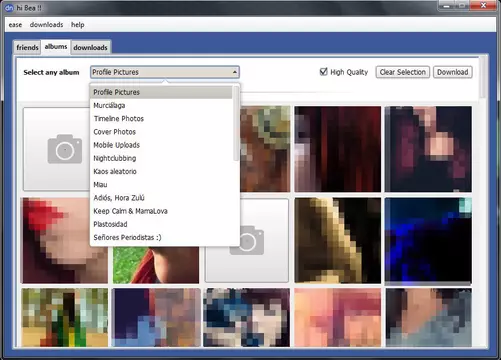Choose 'Plastosidad' album from the list
This screenshot has height=360, width=501.
point(161,224)
